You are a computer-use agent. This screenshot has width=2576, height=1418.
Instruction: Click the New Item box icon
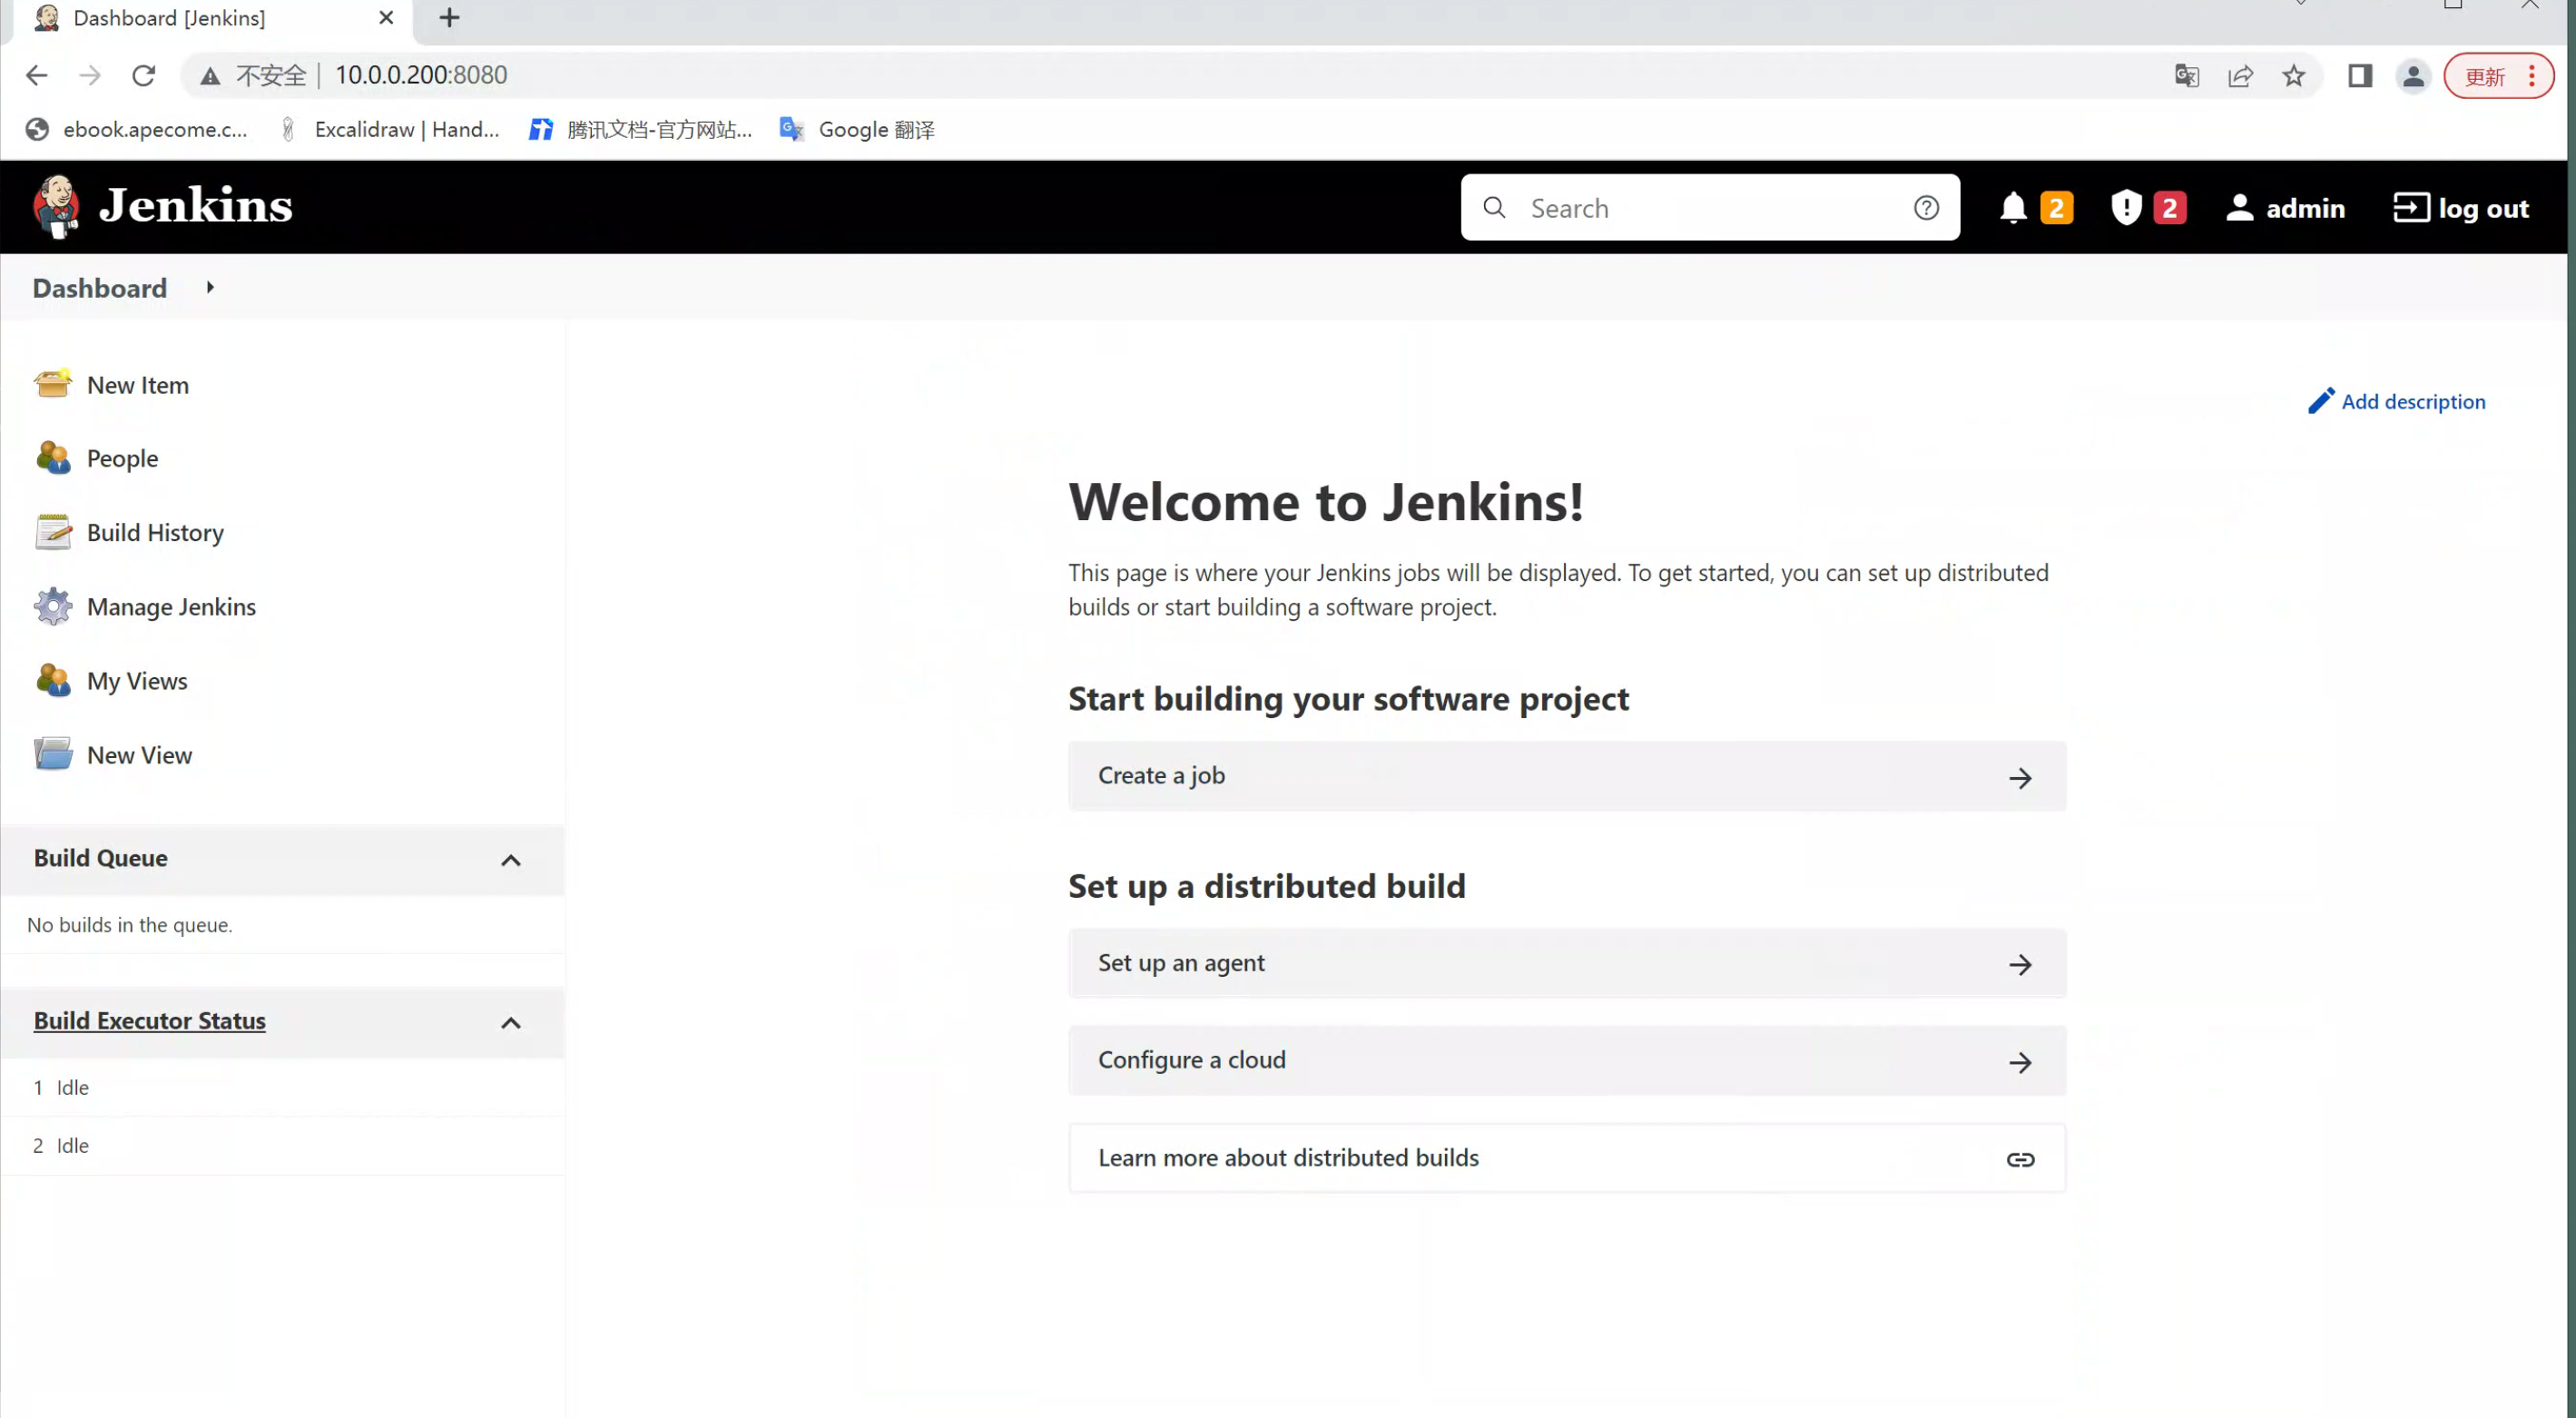click(x=52, y=384)
